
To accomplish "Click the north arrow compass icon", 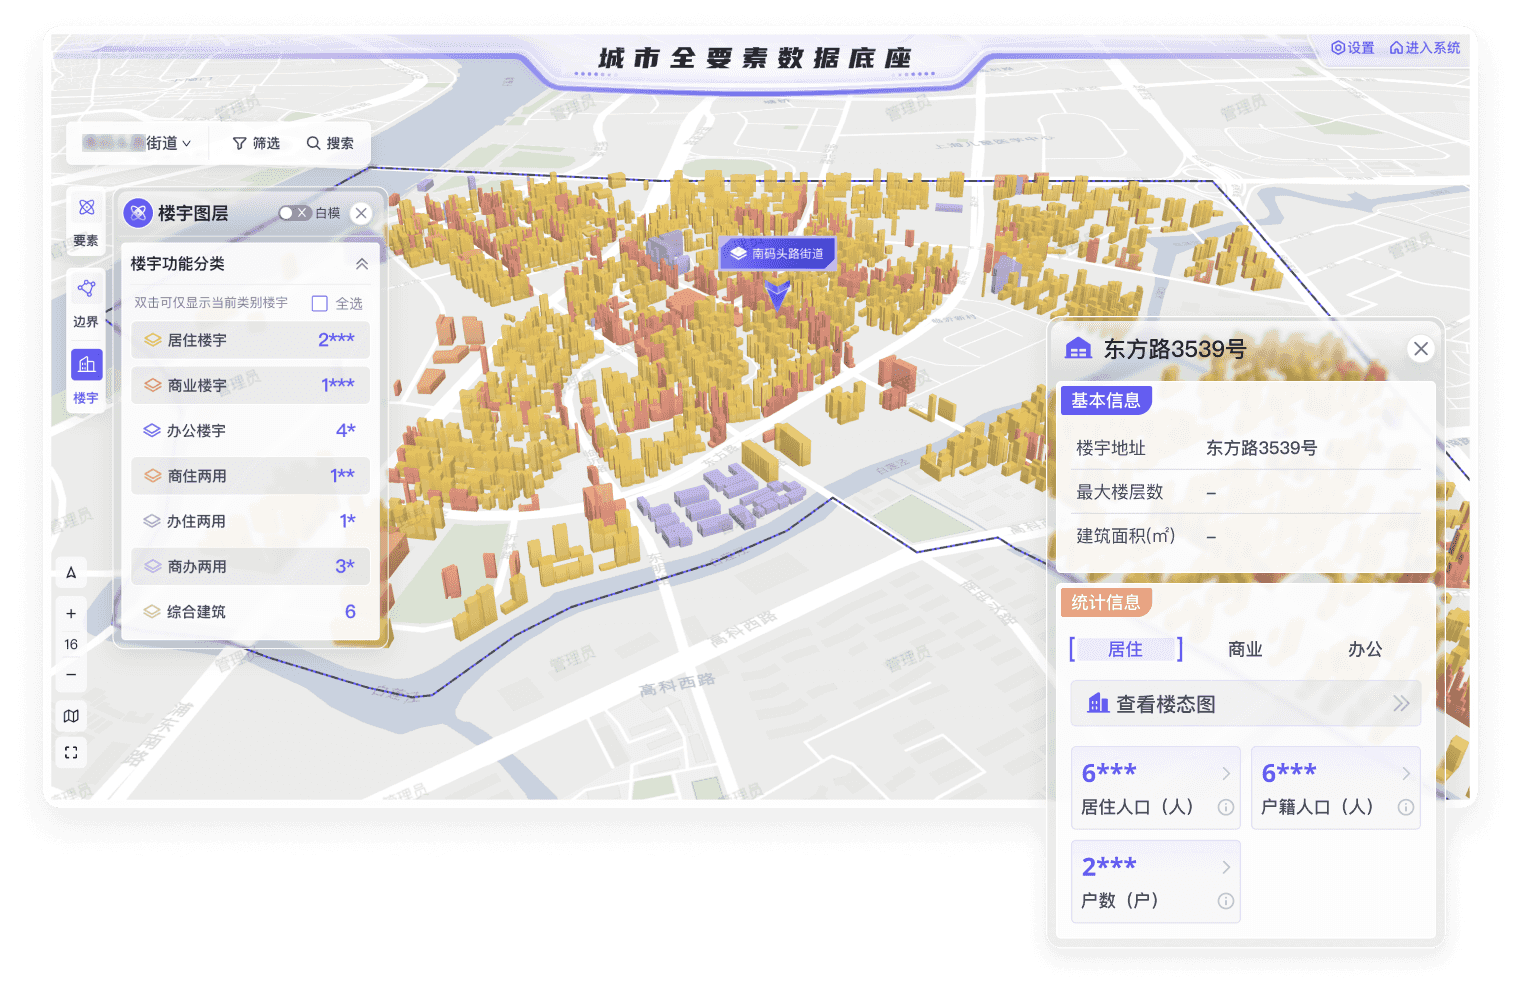I will click(x=71, y=573).
